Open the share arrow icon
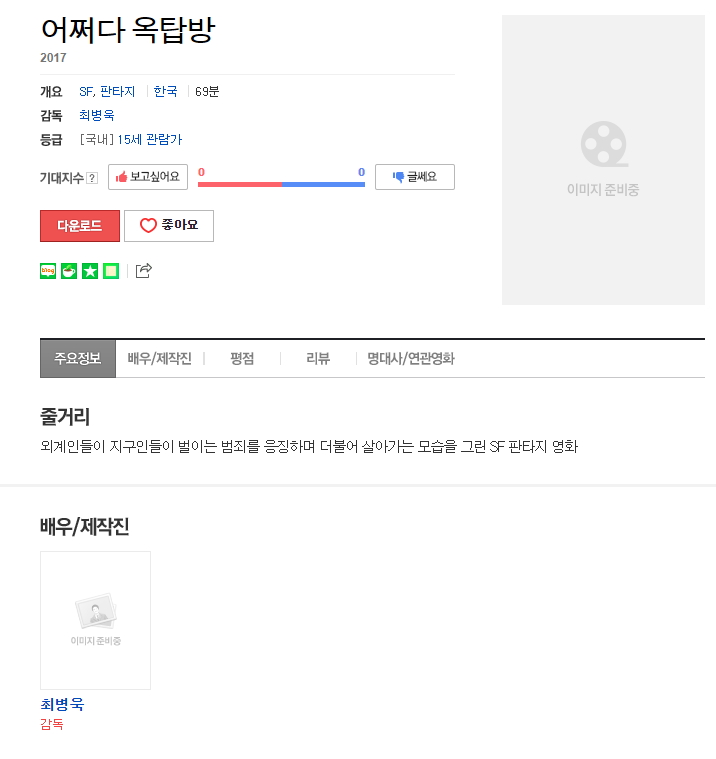This screenshot has width=716, height=759. point(143,271)
